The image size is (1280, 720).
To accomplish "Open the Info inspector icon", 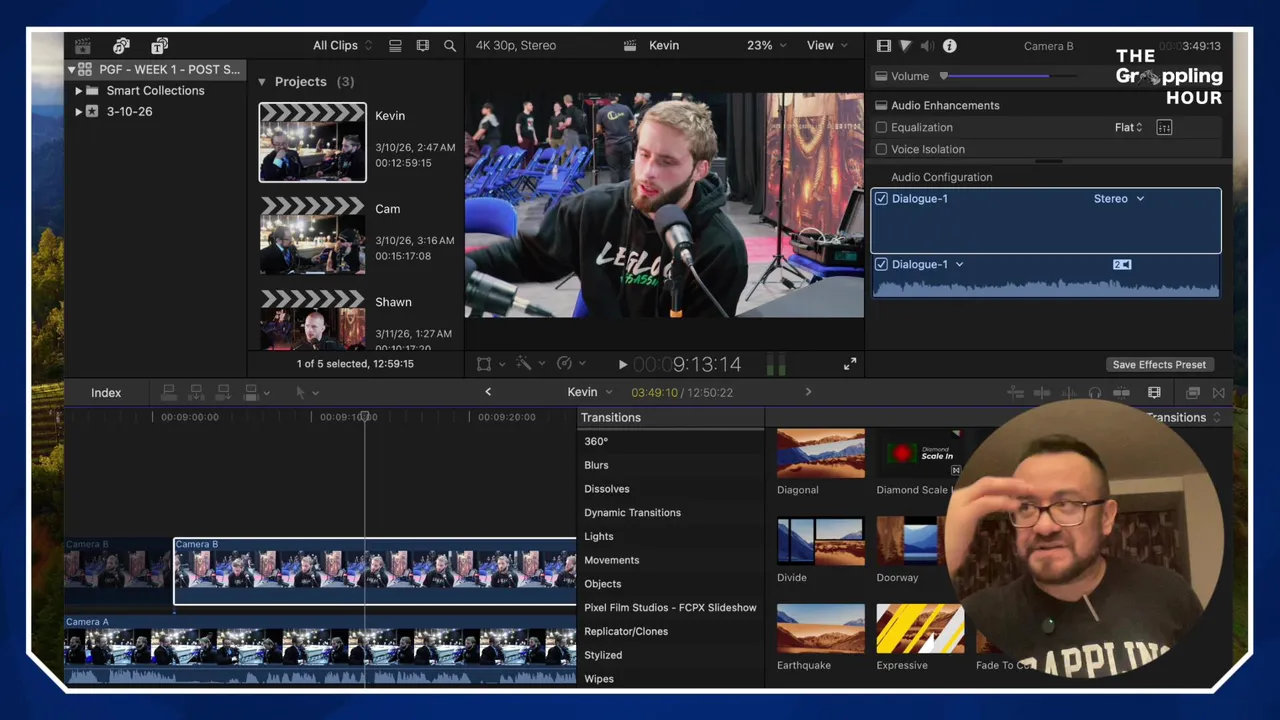I will 949,46.
